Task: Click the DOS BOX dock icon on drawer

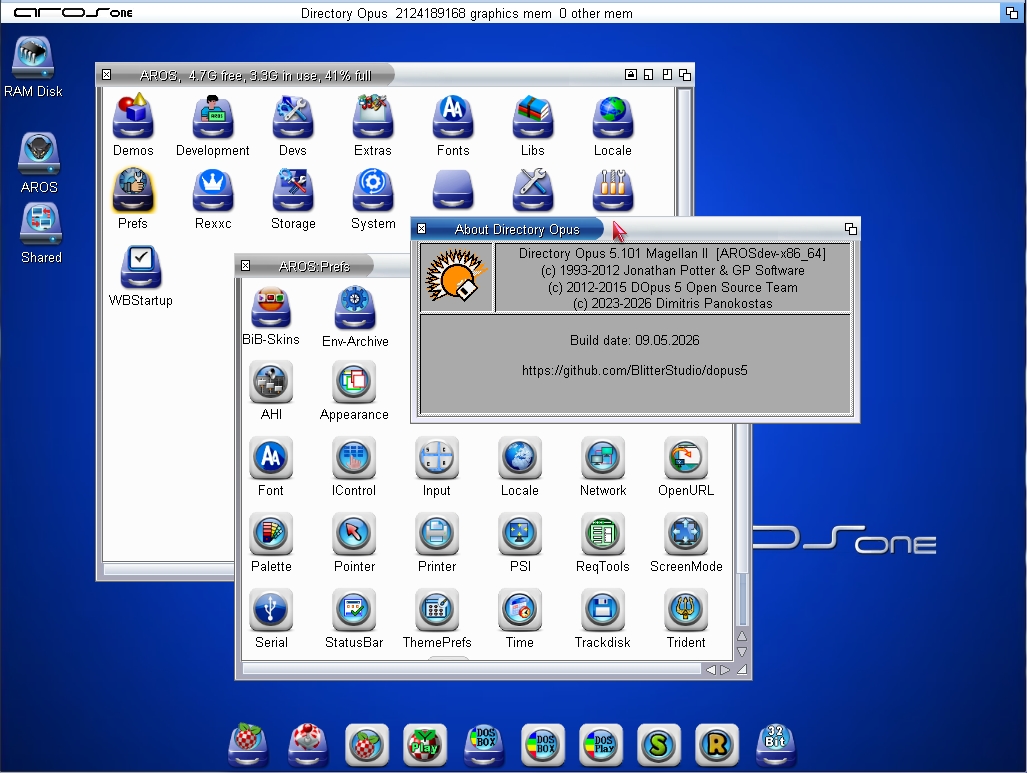Action: pos(484,745)
